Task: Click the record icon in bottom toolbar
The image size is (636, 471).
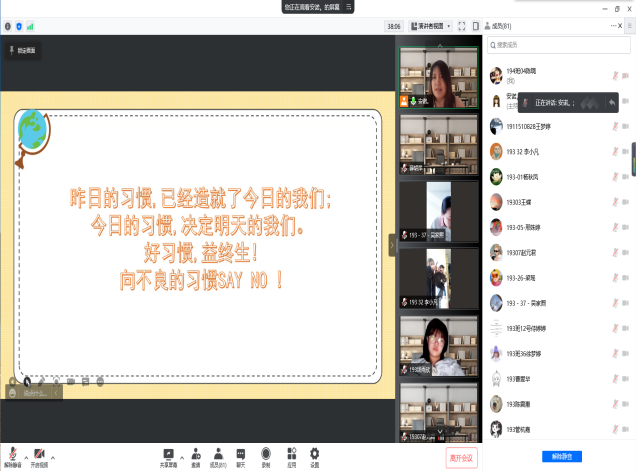Action: [266, 453]
